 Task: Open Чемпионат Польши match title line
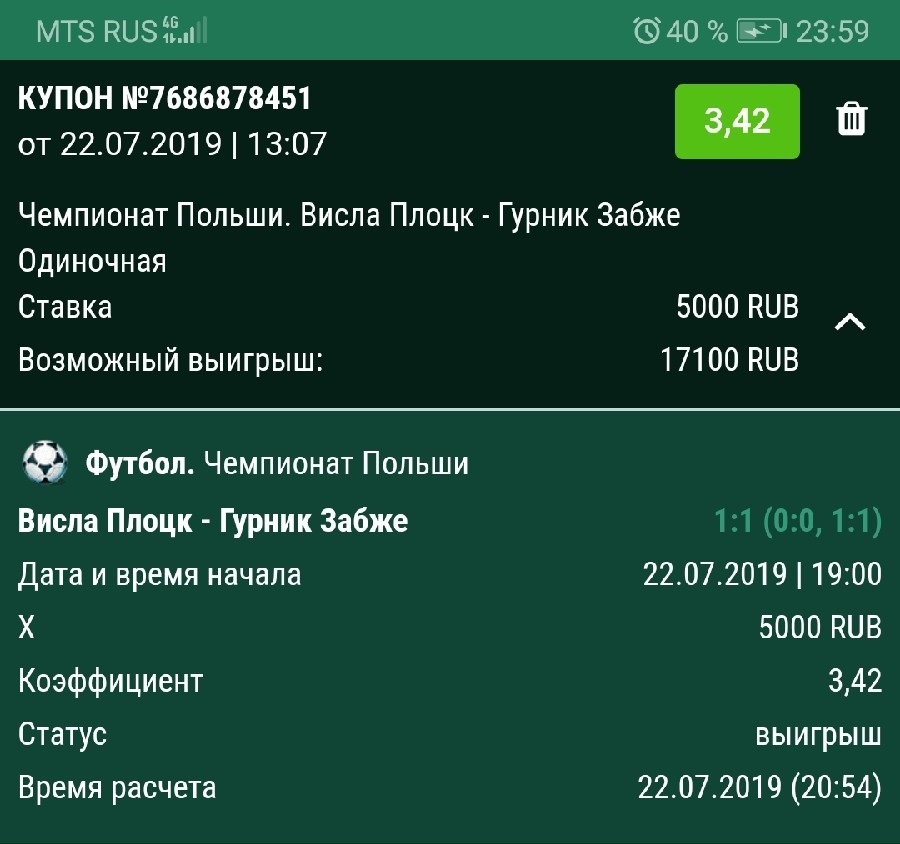pyautogui.click(x=349, y=216)
